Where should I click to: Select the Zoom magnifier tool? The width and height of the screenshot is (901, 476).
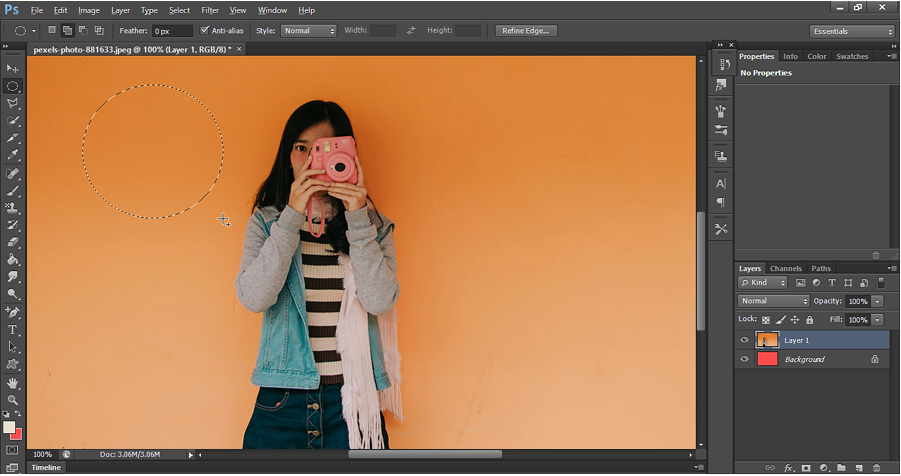pyautogui.click(x=12, y=400)
